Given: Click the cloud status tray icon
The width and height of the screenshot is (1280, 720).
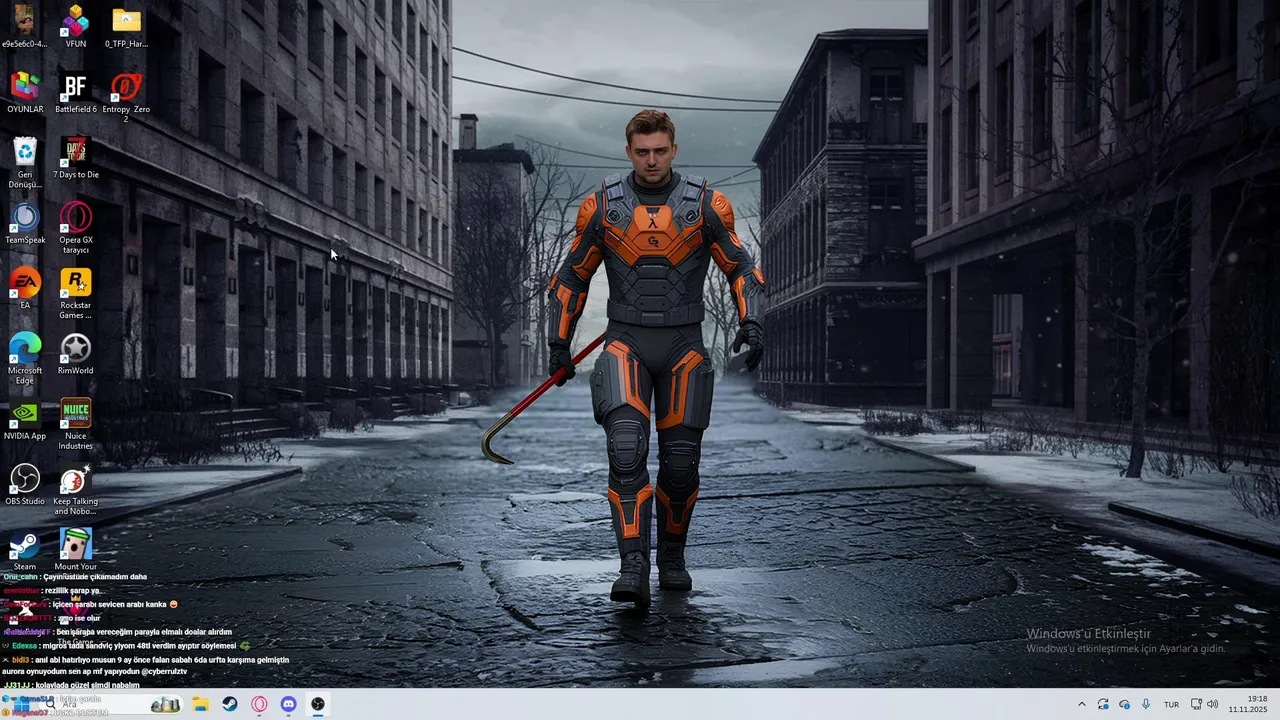Looking at the screenshot, I should point(1125,704).
